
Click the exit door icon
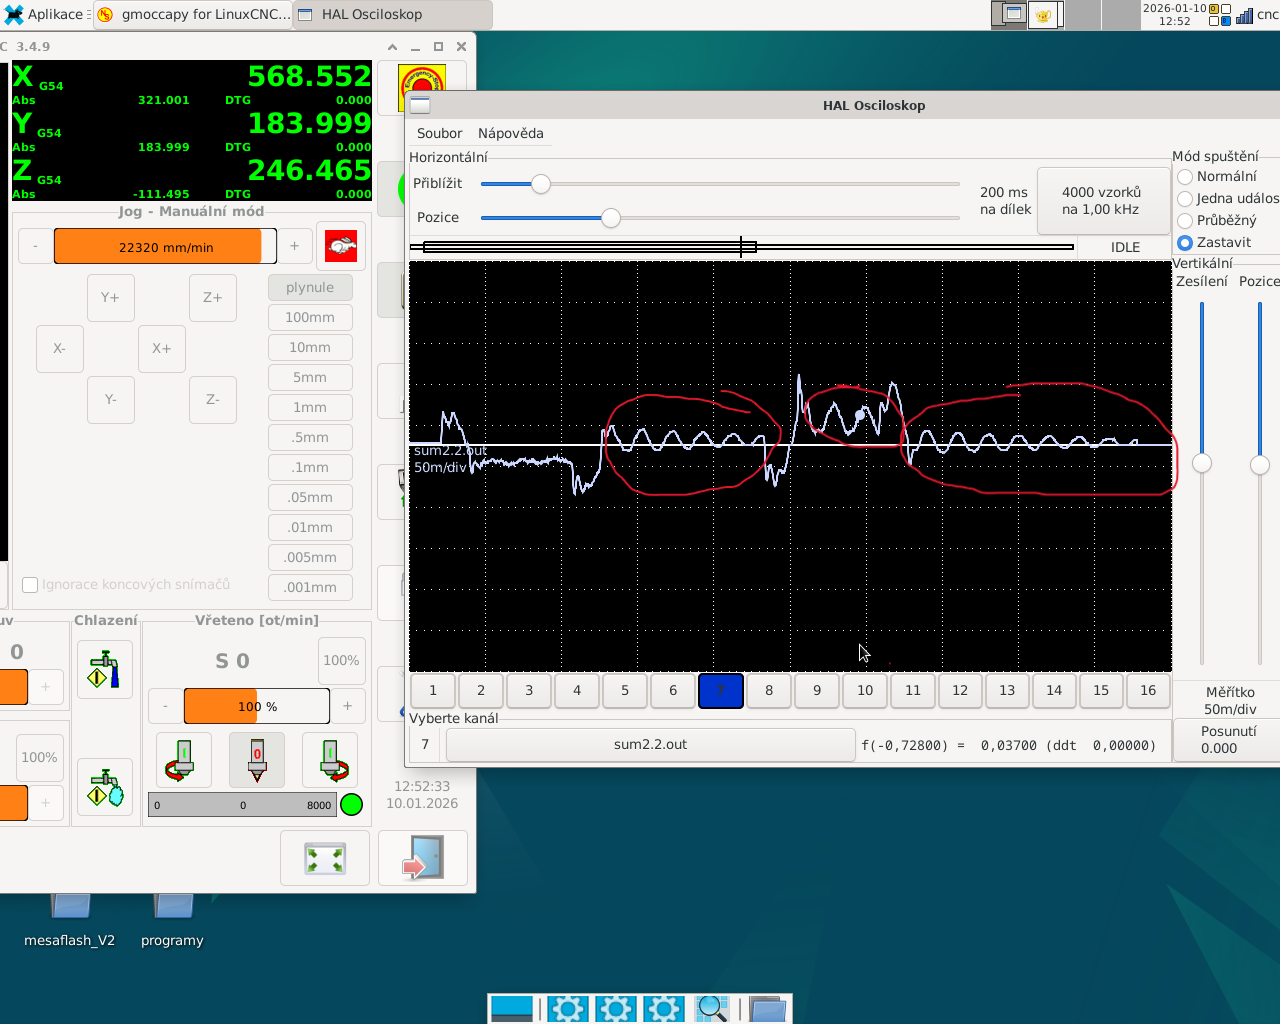tap(422, 859)
